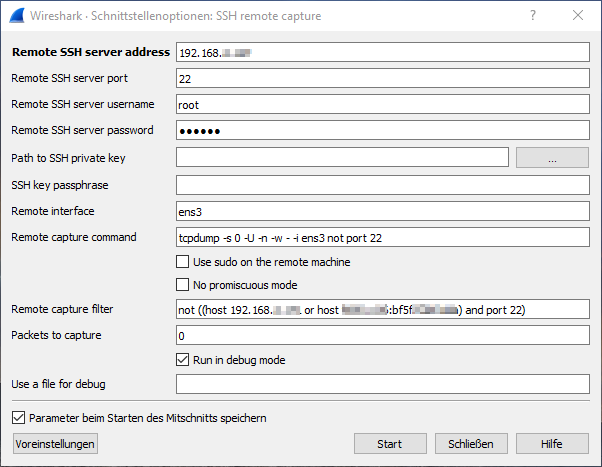Click the 'Remote capture command' label
The image size is (602, 467).
pyautogui.click(x=74, y=237)
